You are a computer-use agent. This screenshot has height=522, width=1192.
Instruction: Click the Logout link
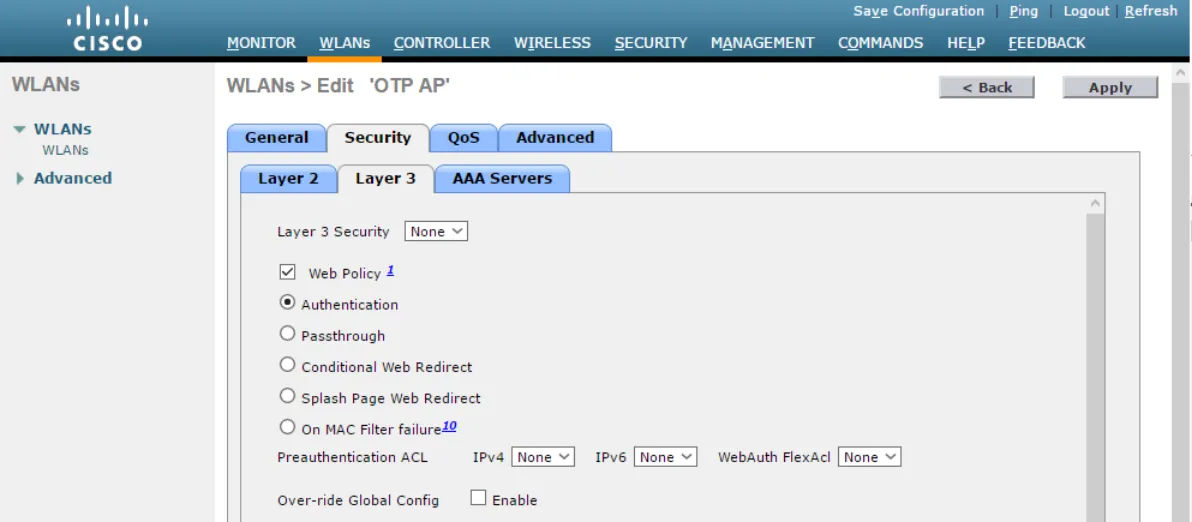[1086, 11]
